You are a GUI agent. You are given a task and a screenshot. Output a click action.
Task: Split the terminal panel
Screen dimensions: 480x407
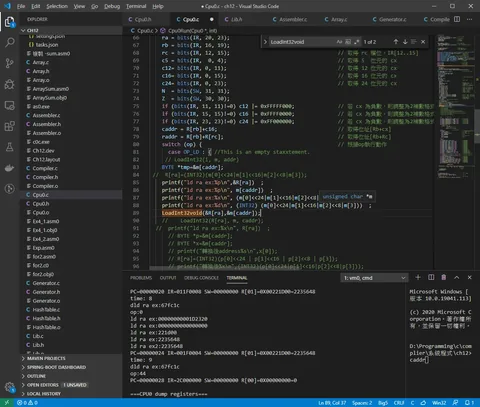(x=431, y=278)
